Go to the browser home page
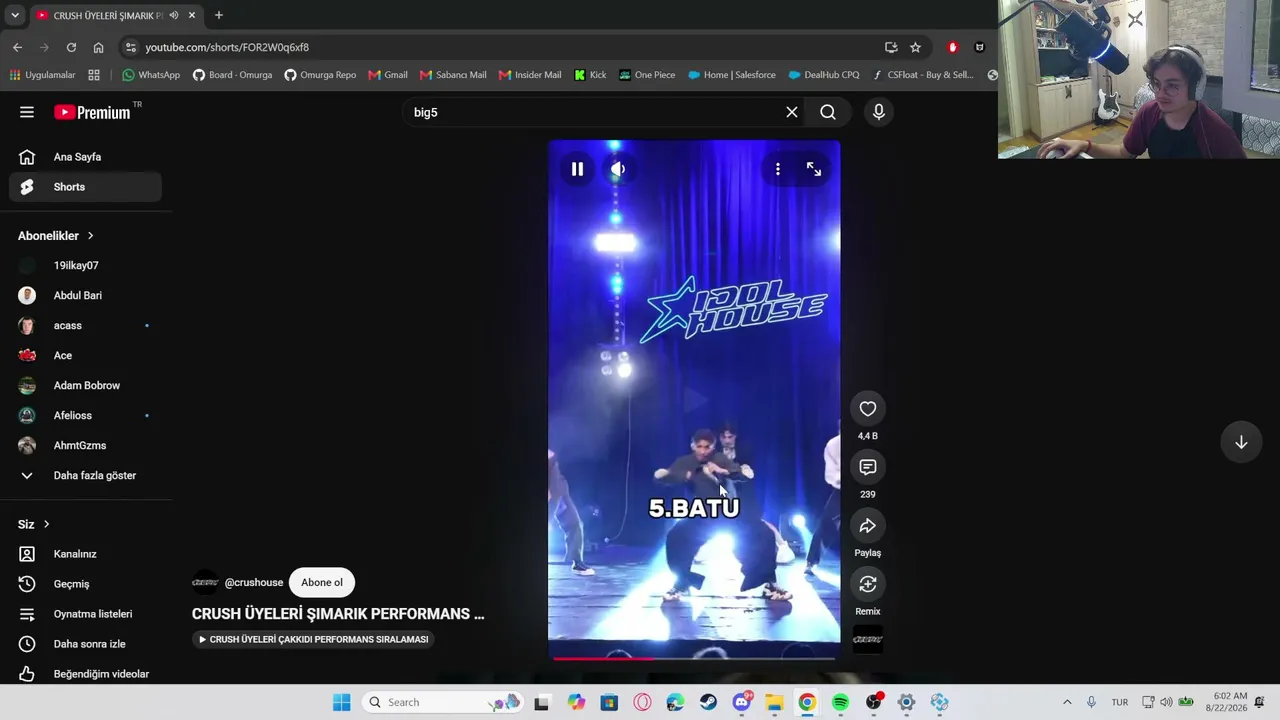 (98, 47)
